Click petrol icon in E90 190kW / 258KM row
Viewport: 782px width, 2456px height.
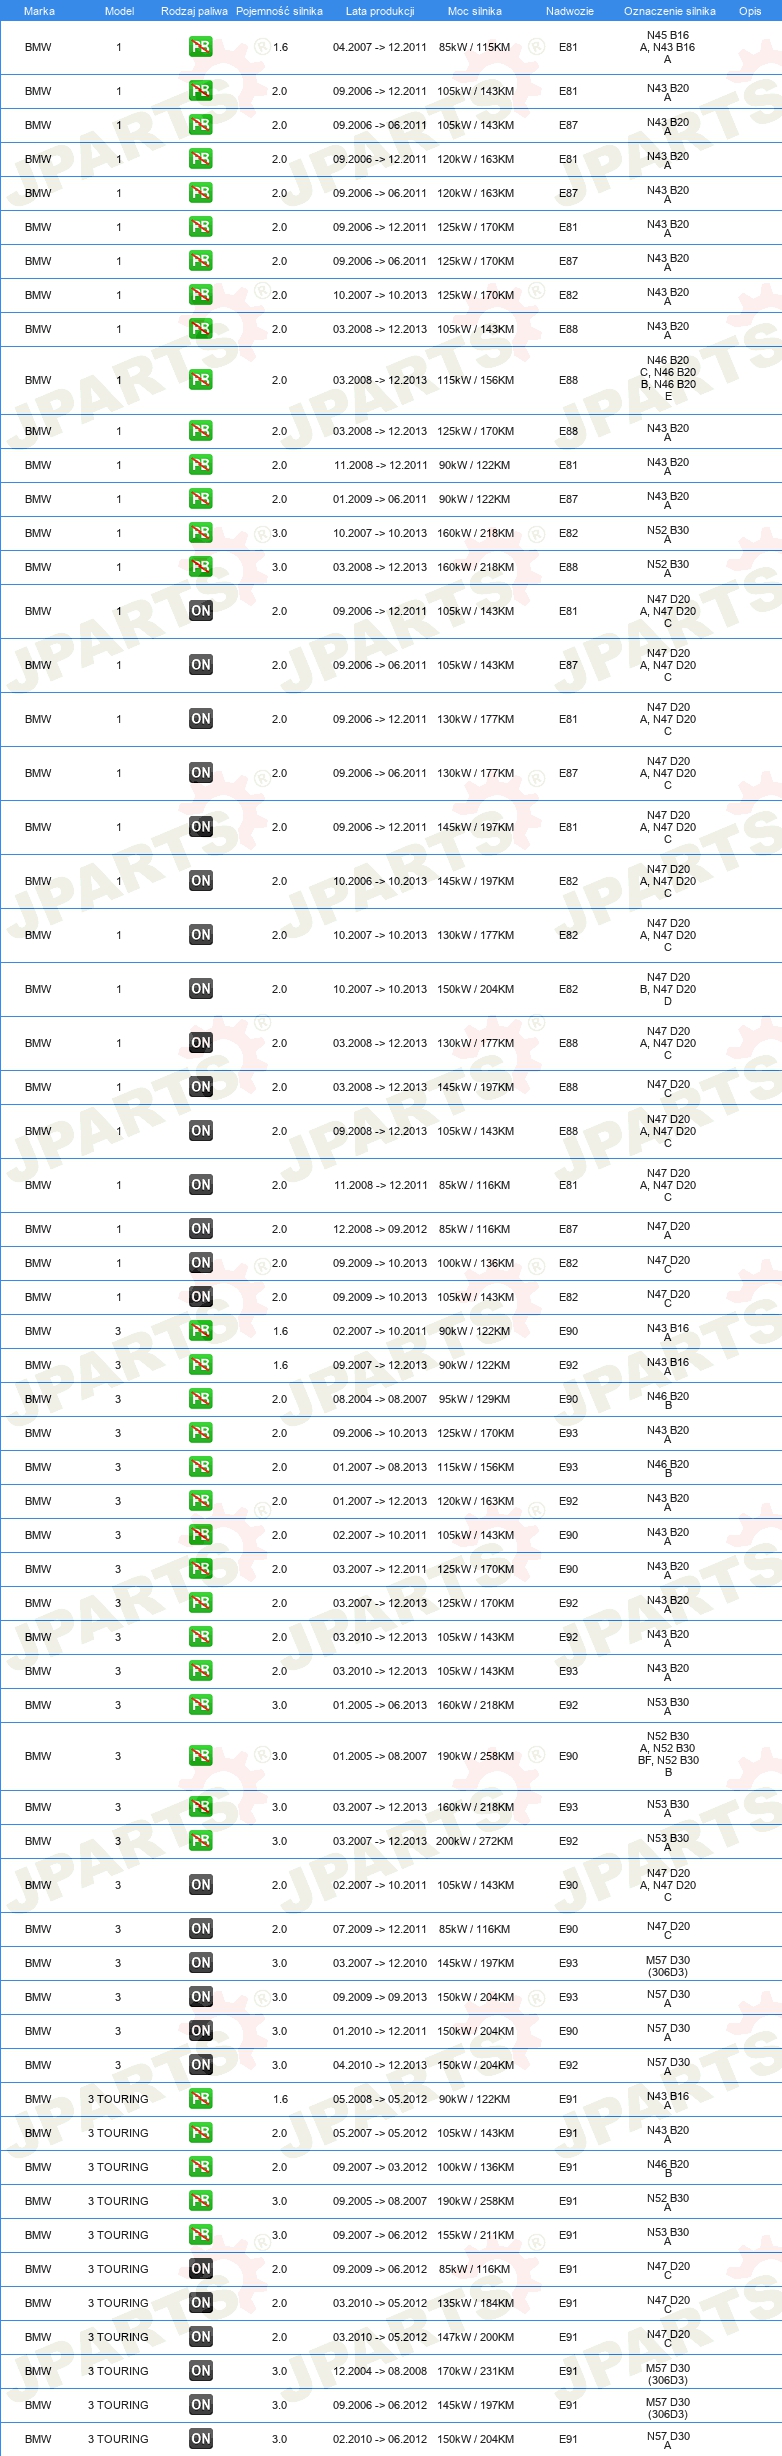pyautogui.click(x=201, y=1756)
